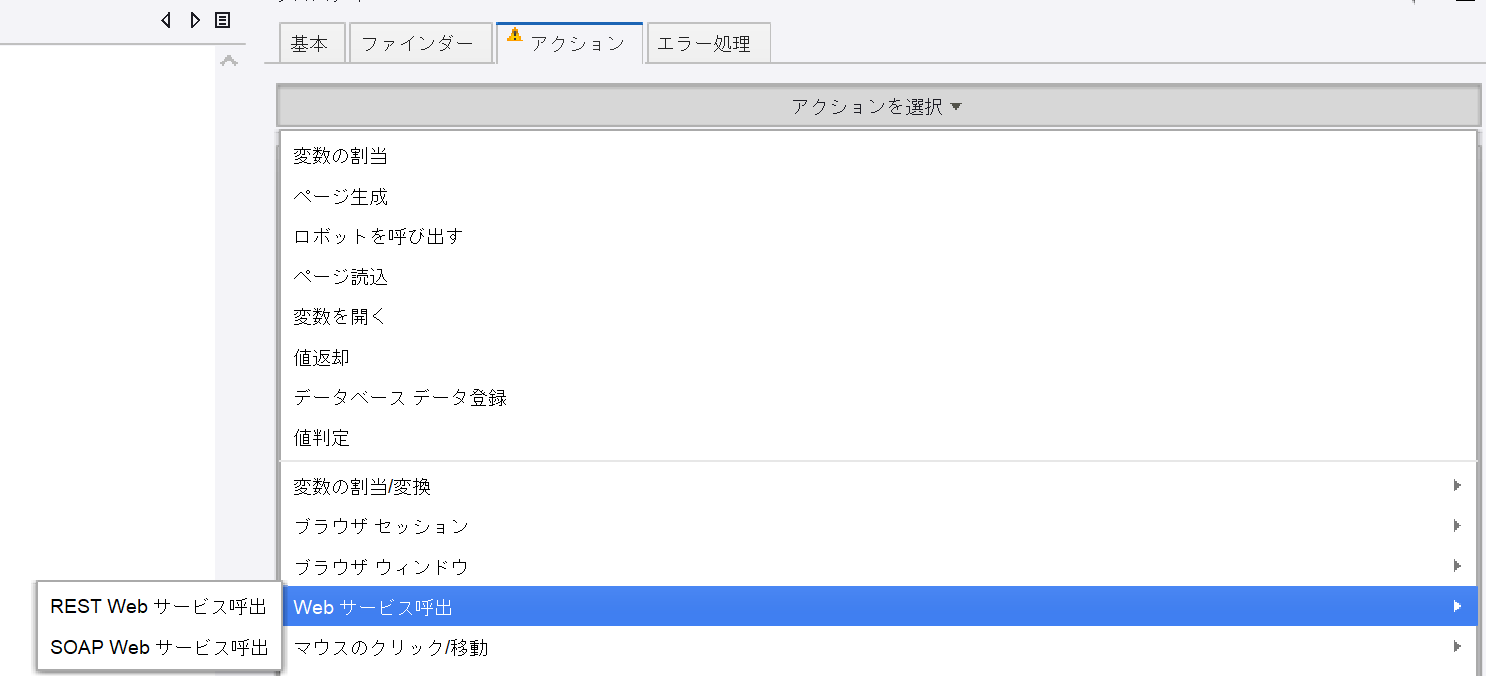The image size is (1486, 676).
Task: Select データベース データ登録 action
Action: [878, 398]
